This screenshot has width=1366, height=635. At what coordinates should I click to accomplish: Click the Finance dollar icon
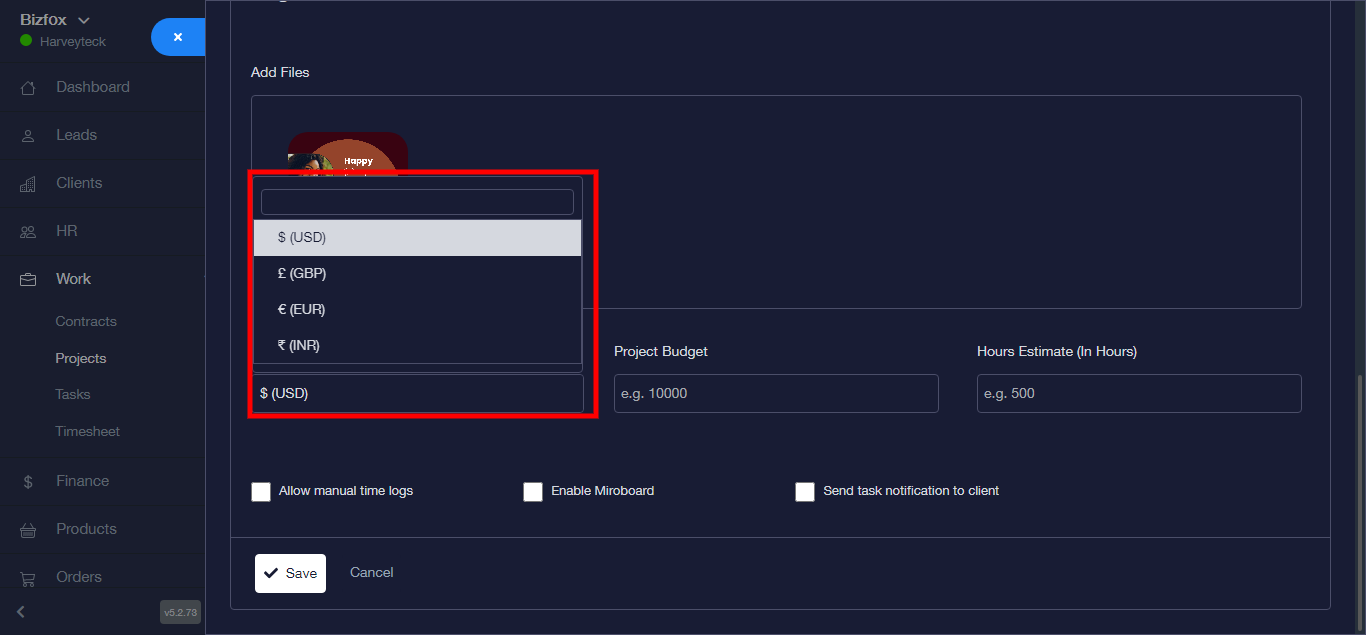click(x=28, y=482)
